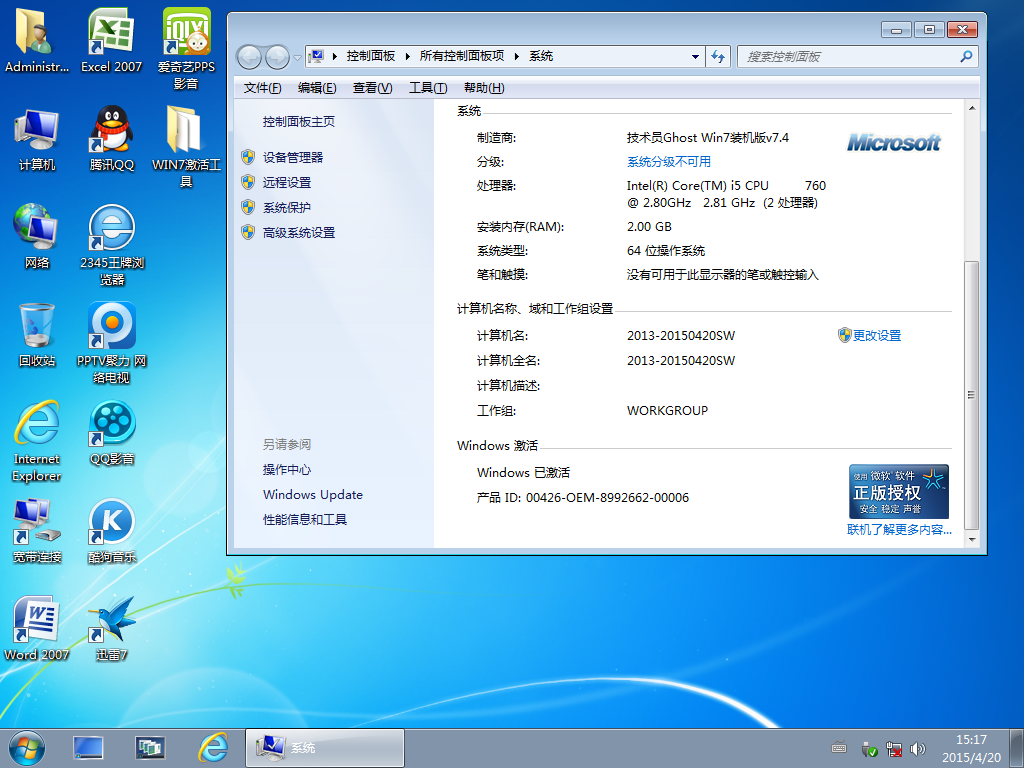Open the 帮助(H) menu
The image size is (1024, 768).
(484, 88)
